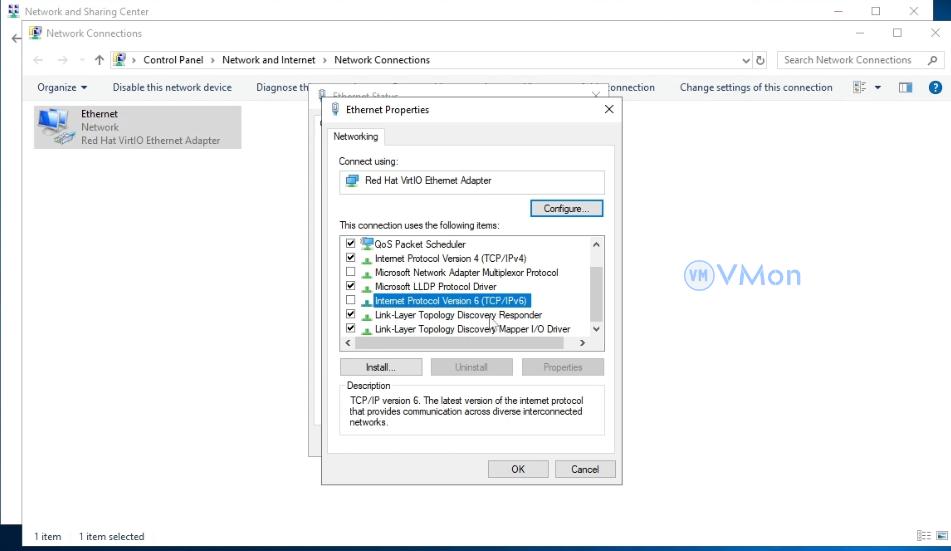Image resolution: width=951 pixels, height=551 pixels.
Task: Check Microsoft Network Adapter Multiplexor Protocol box
Action: (x=350, y=272)
